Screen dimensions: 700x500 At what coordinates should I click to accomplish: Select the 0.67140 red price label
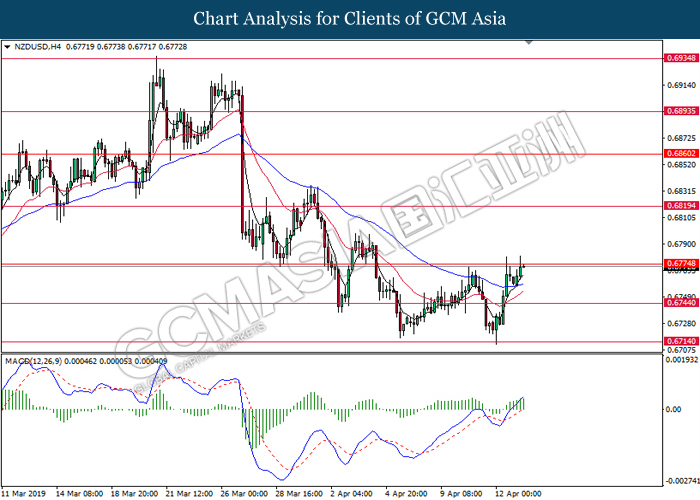pos(681,341)
